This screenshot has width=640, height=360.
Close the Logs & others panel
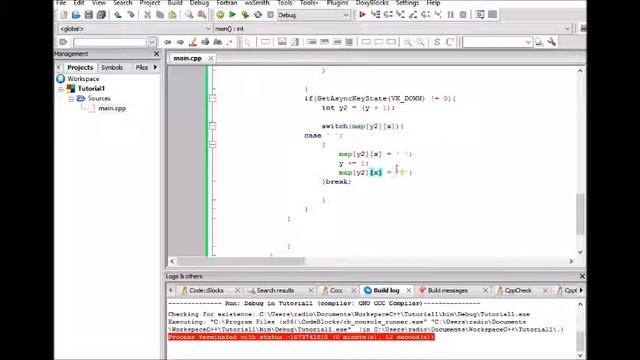582,276
